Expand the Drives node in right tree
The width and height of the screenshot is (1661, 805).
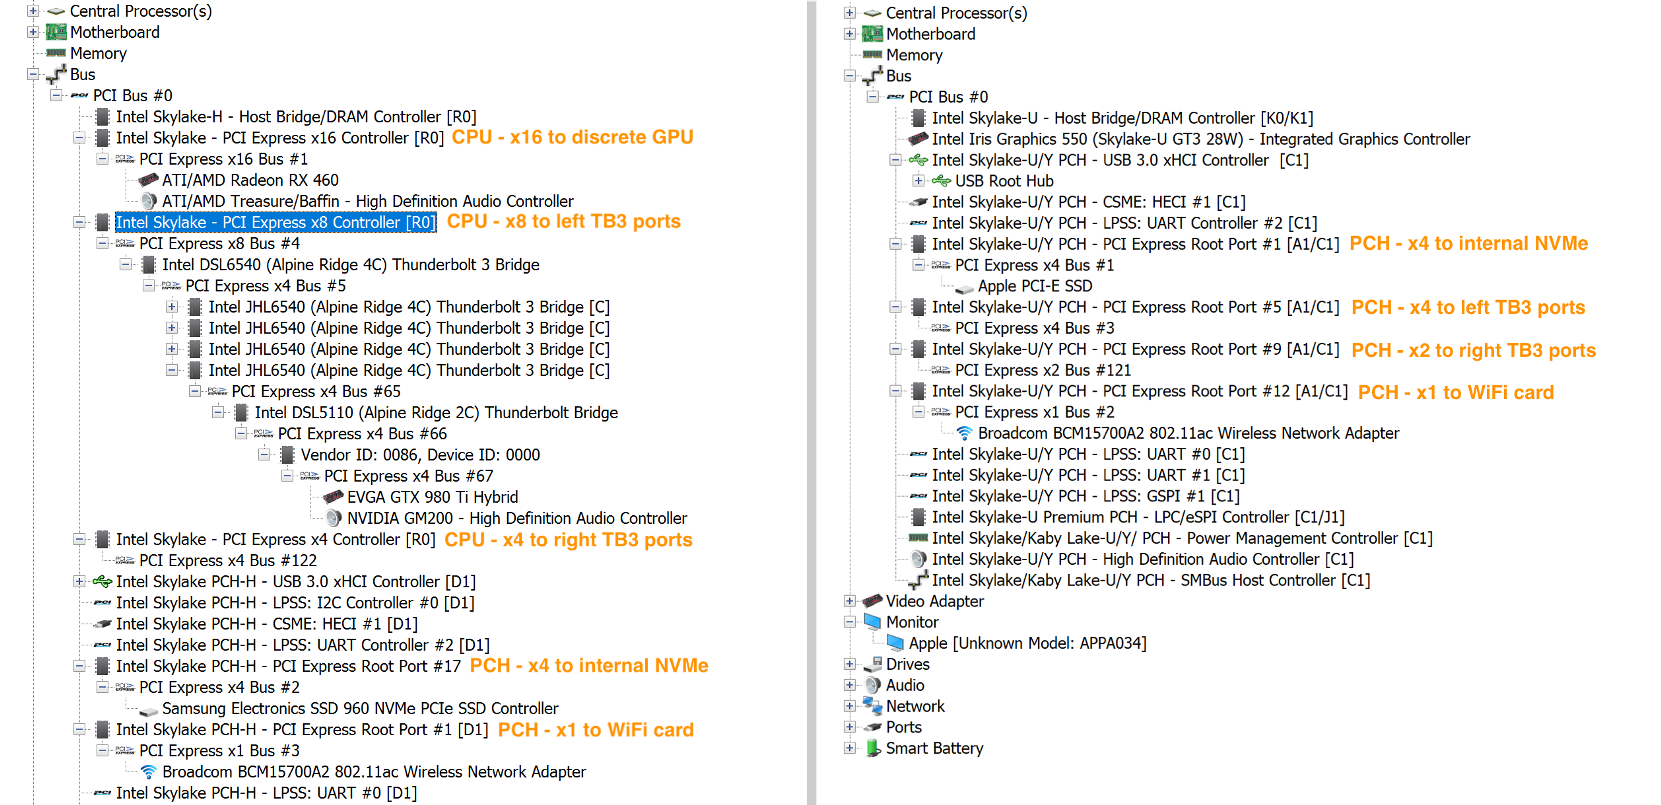(849, 664)
